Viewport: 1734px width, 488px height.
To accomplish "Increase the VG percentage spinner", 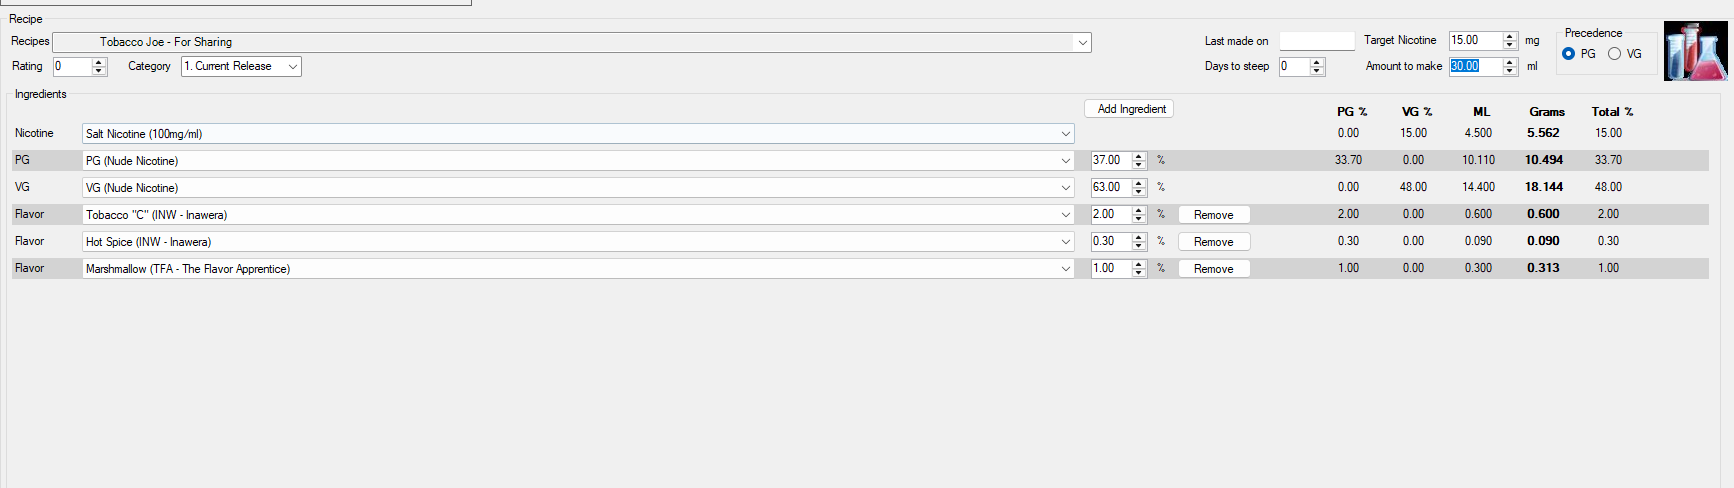I will [x=1139, y=183].
